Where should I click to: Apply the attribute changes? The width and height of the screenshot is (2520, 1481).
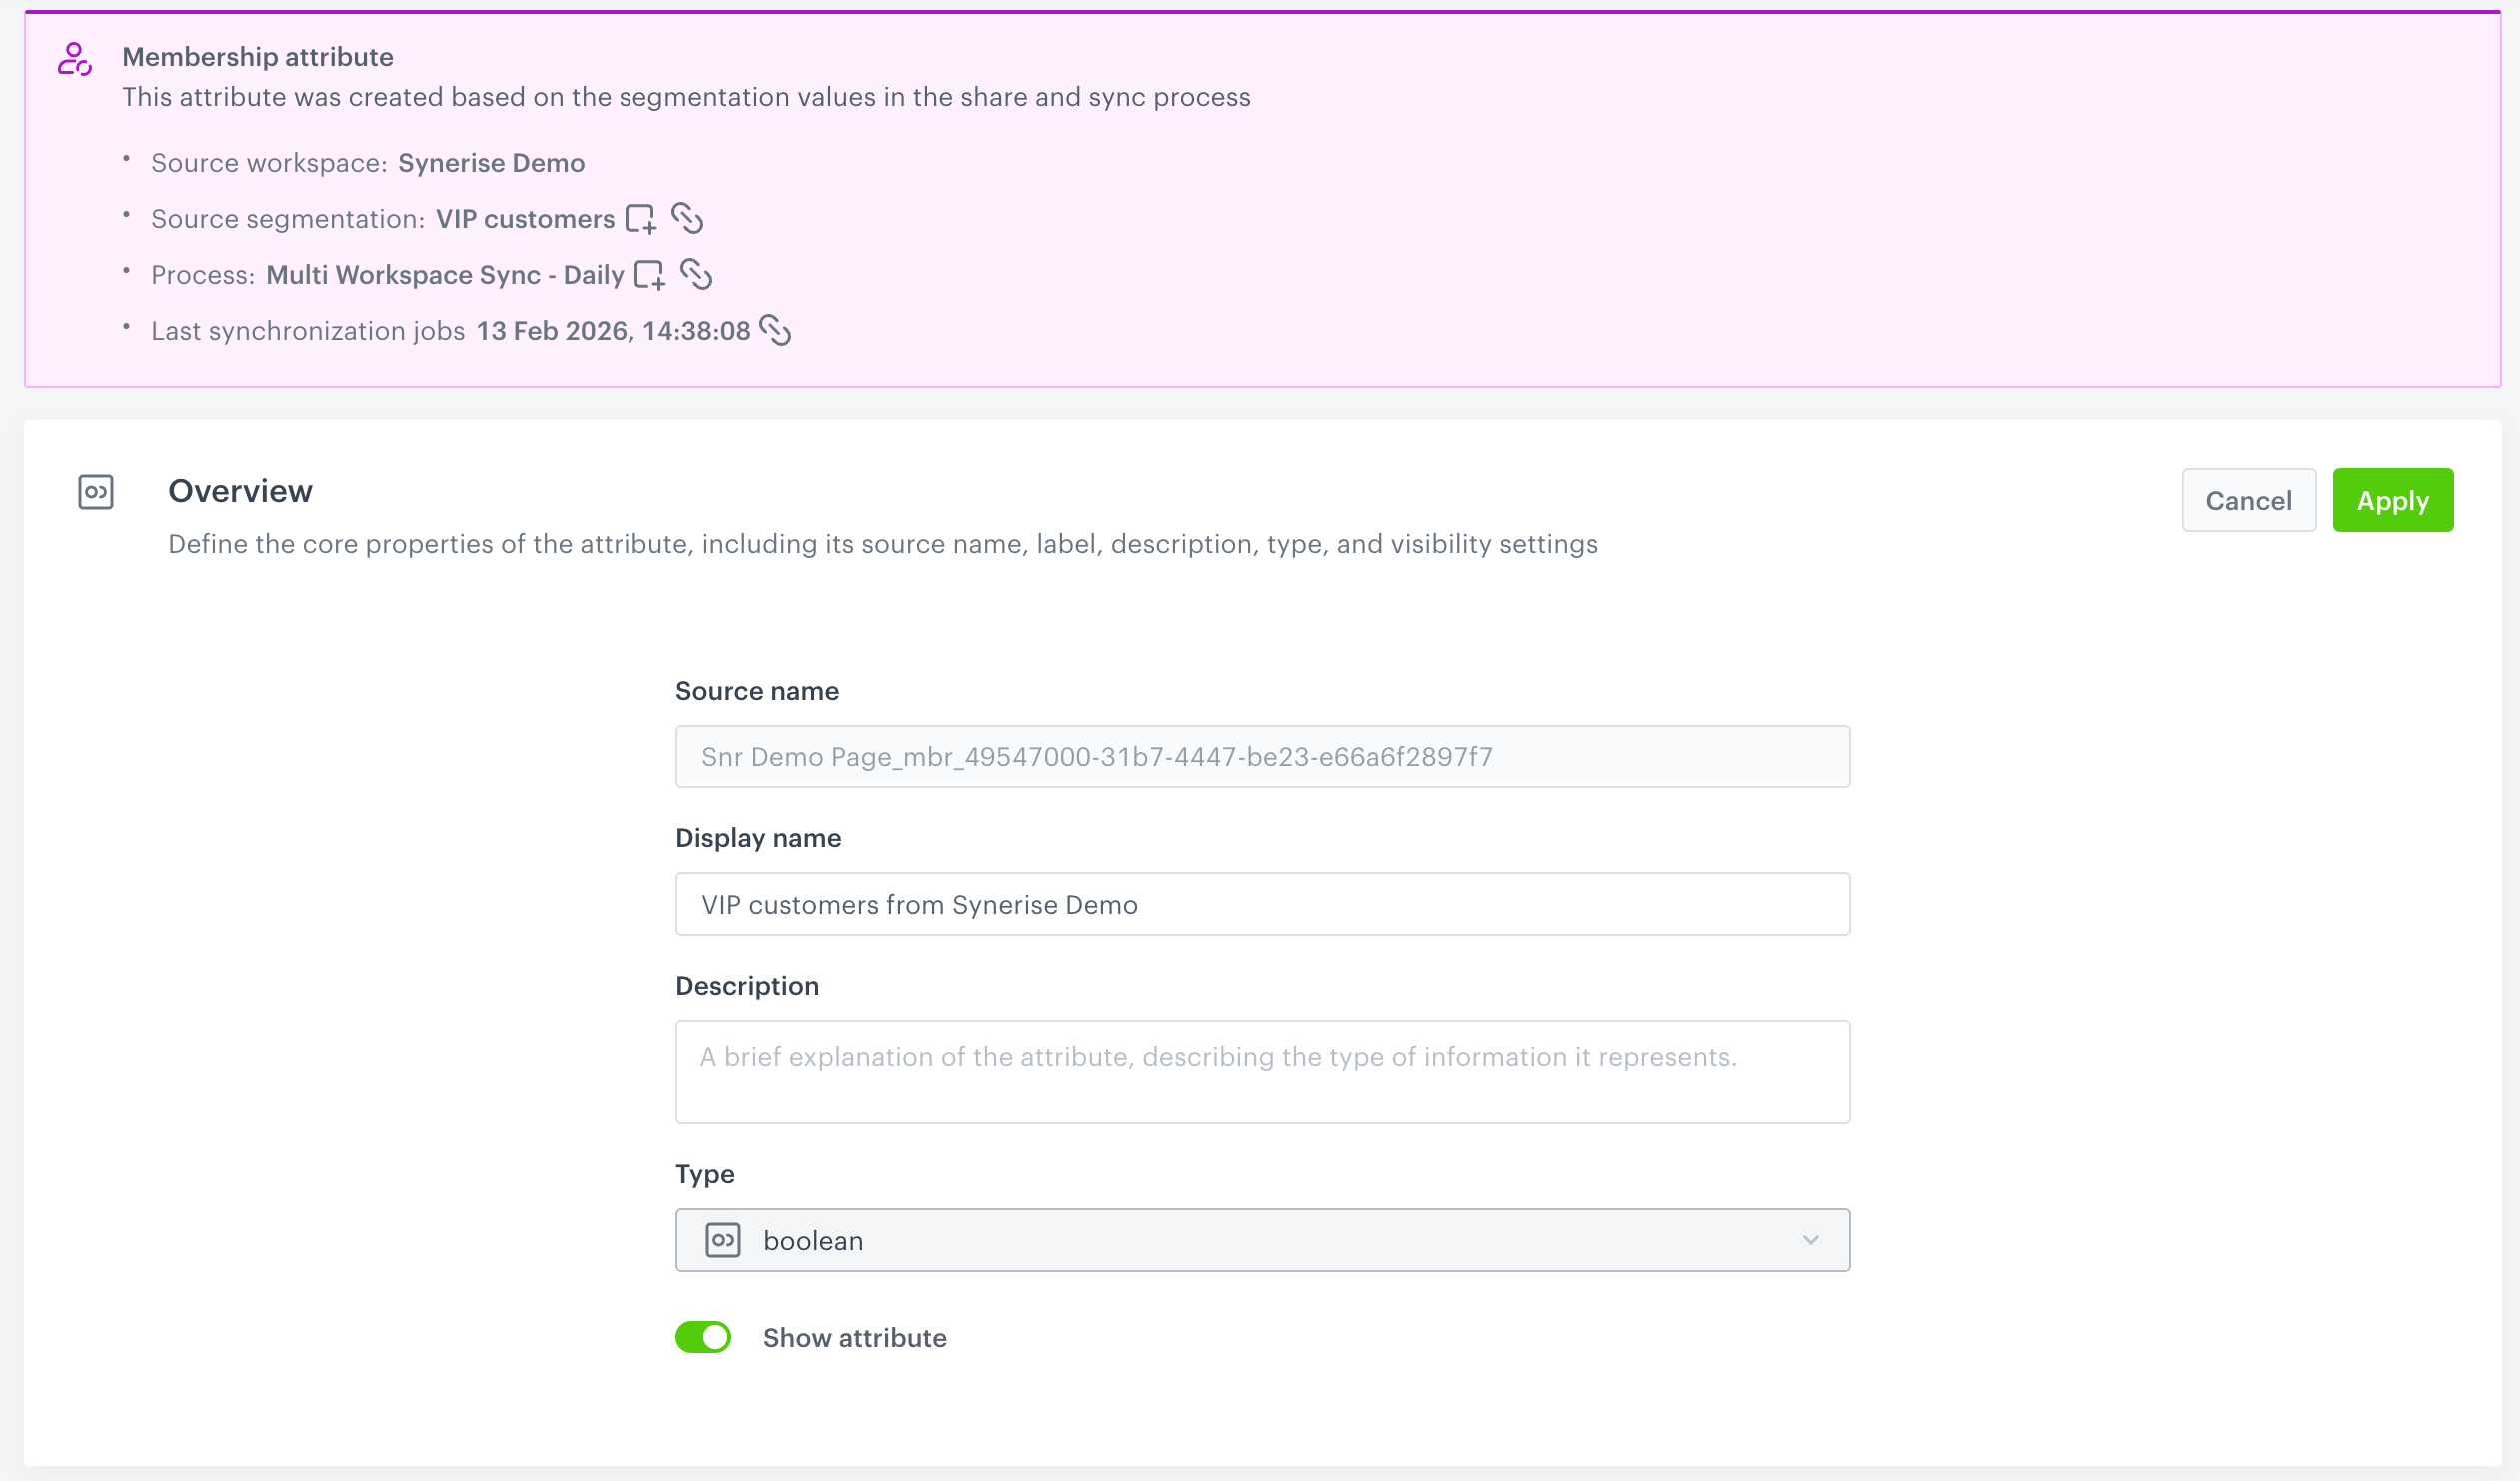pos(2392,499)
